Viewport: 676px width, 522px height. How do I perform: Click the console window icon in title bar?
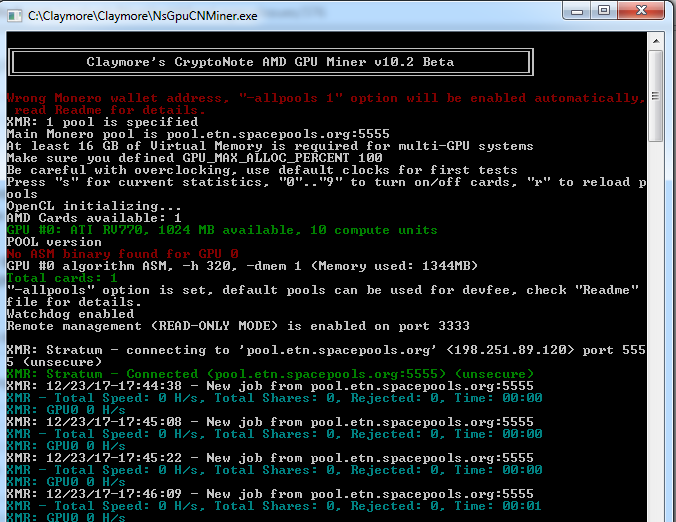[x=14, y=16]
